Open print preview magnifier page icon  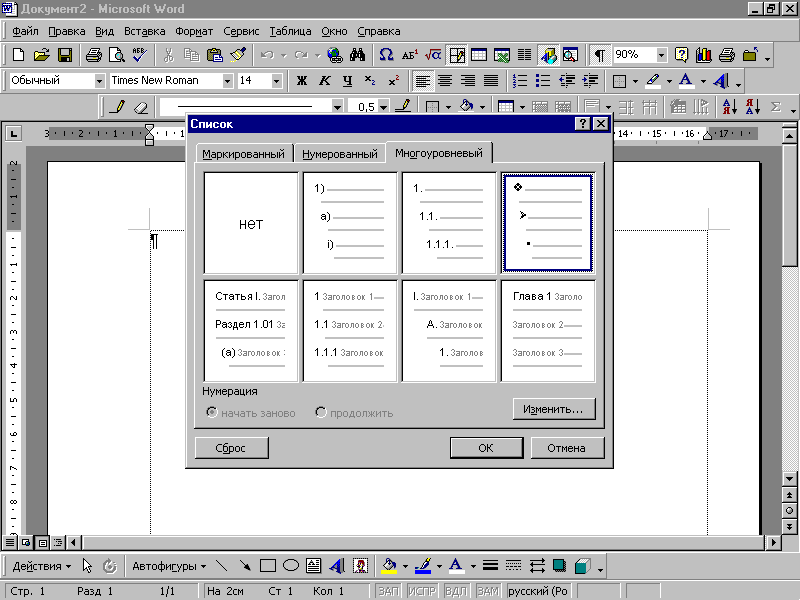pos(117,55)
